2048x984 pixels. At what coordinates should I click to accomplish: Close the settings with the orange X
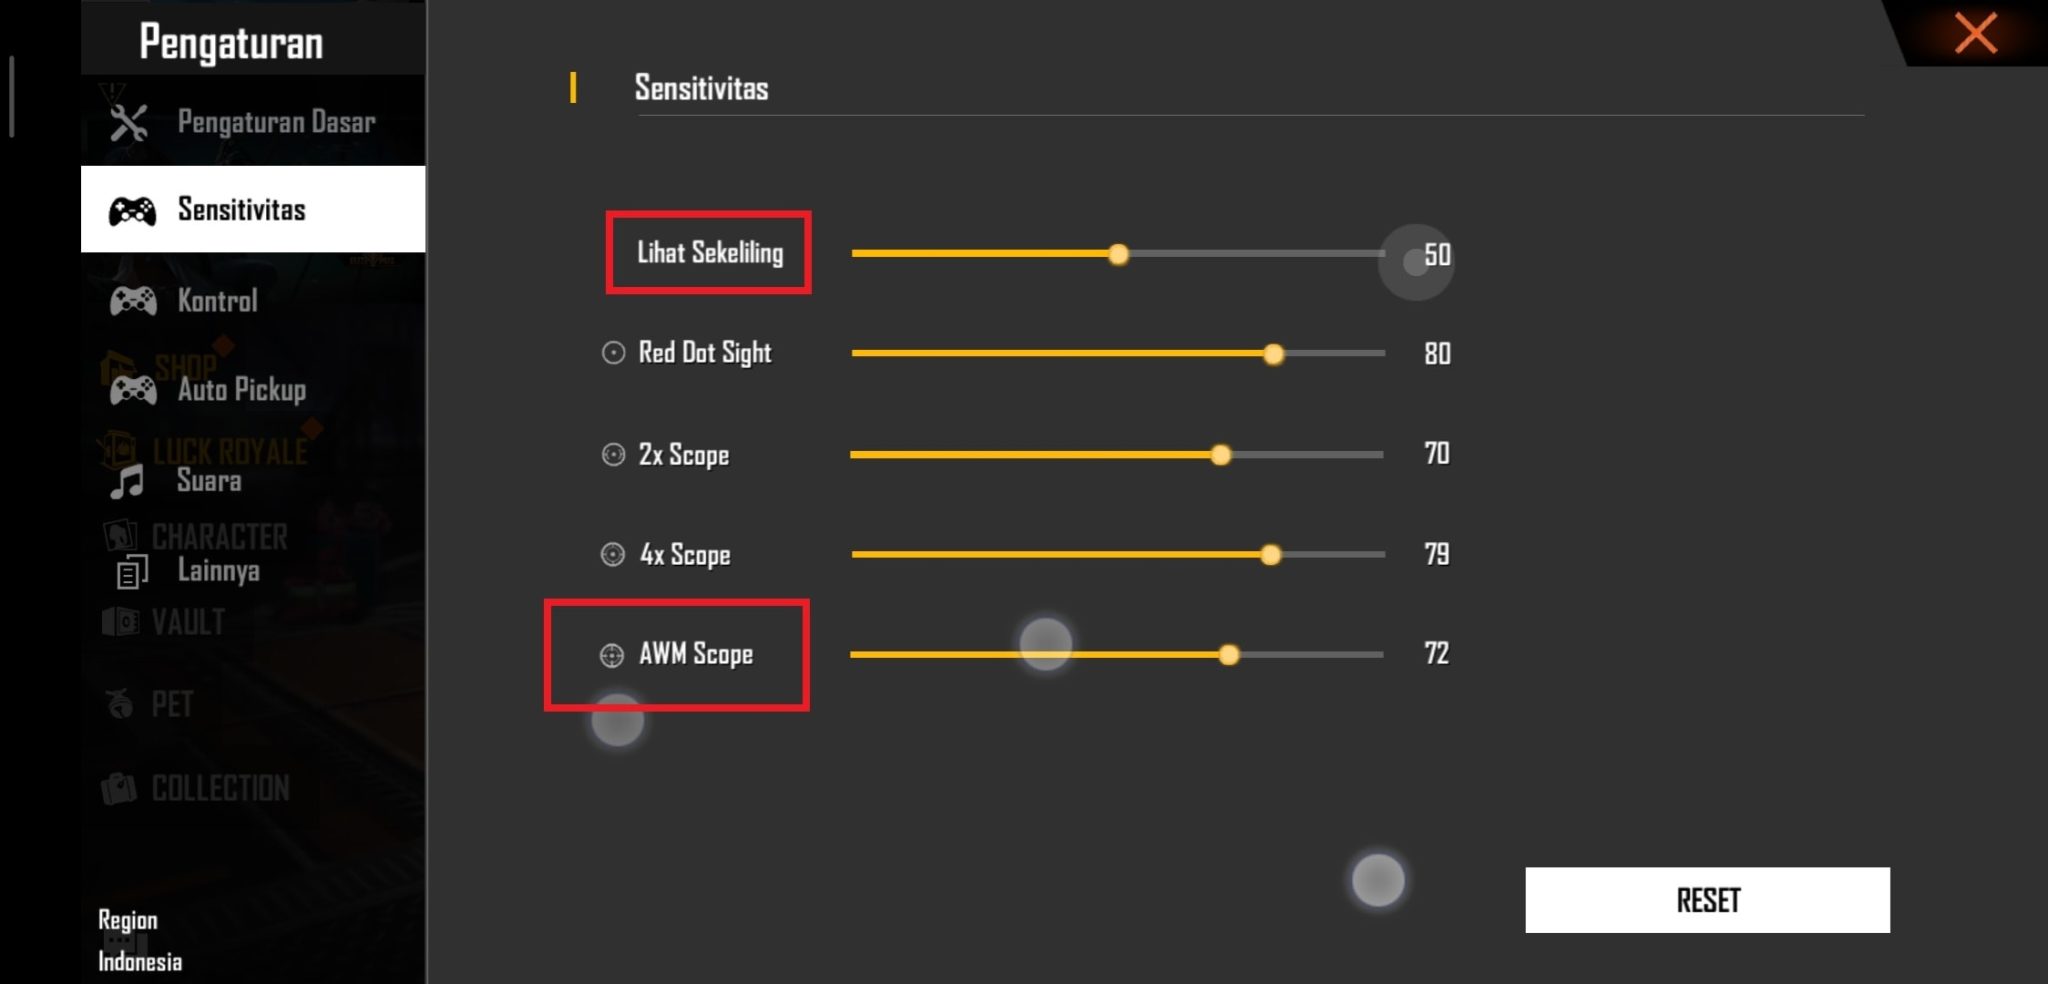pos(1975,34)
